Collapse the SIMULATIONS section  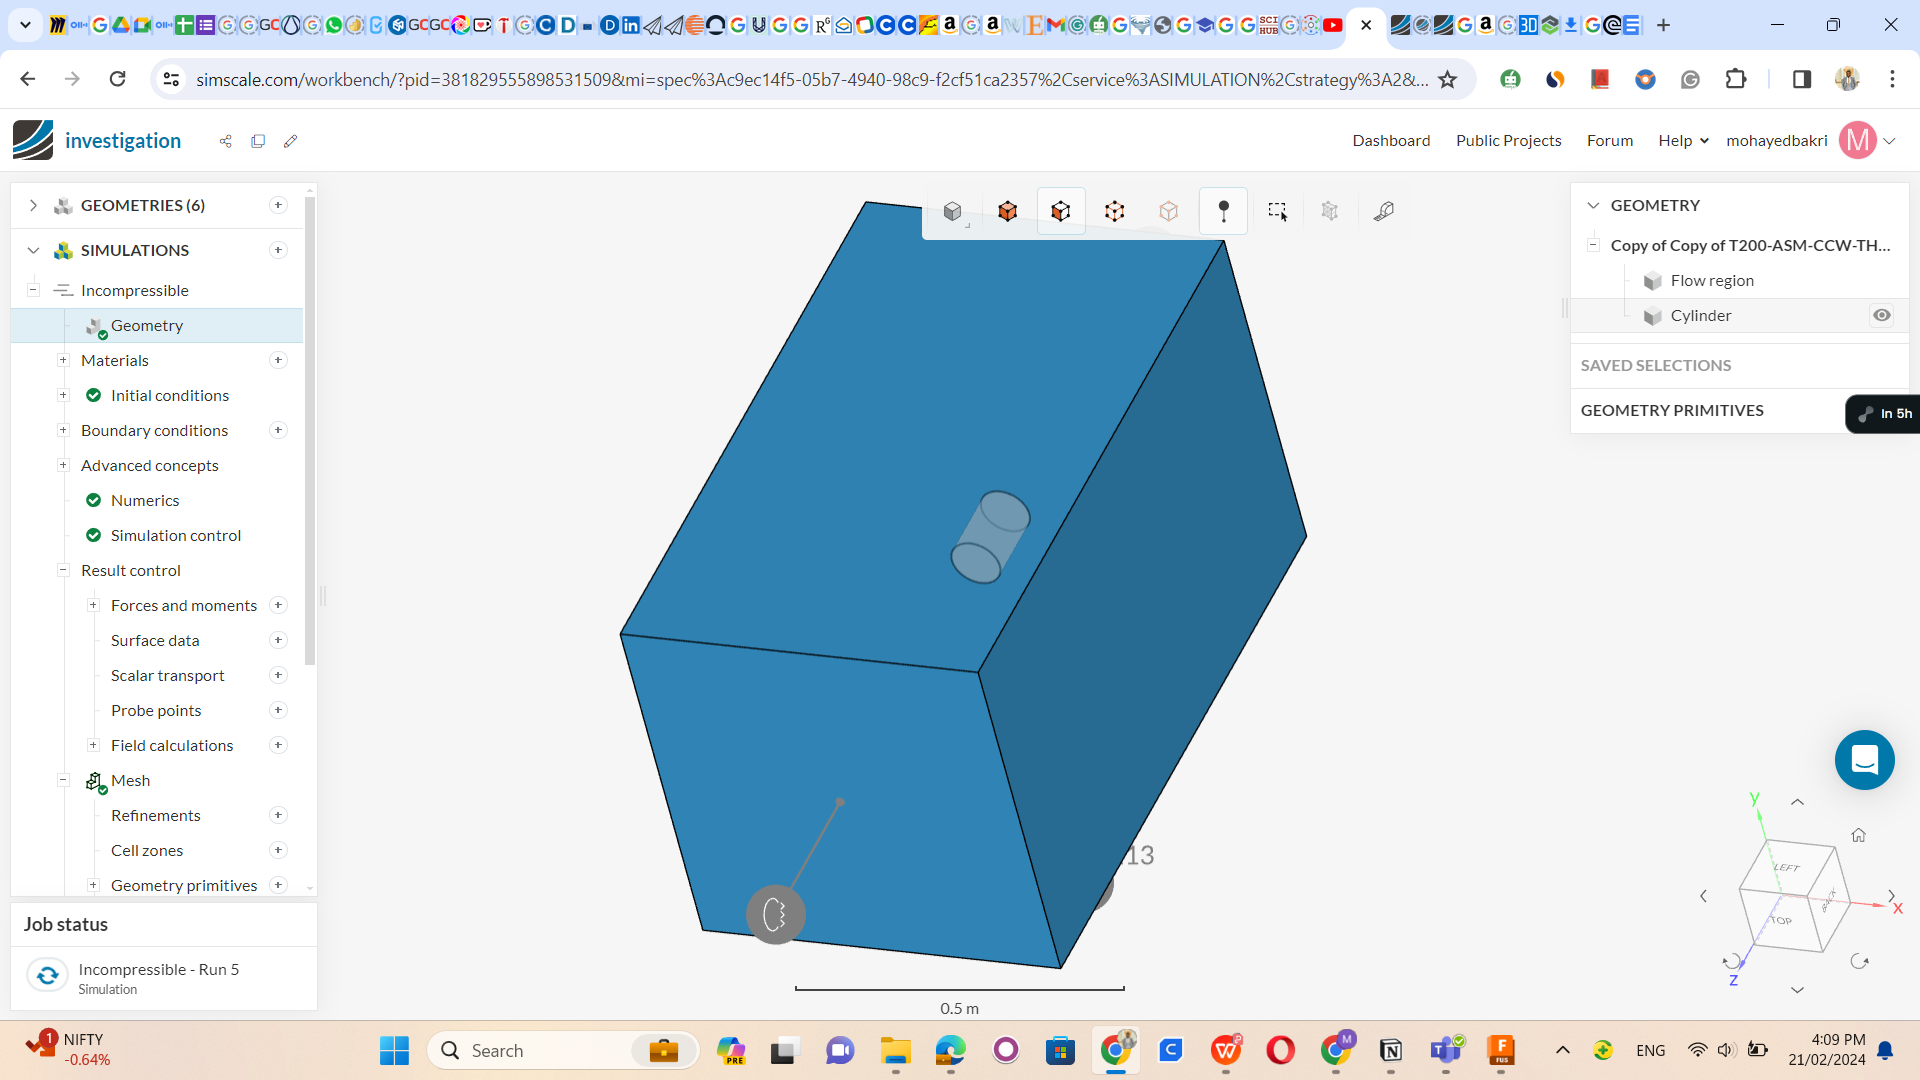click(x=33, y=250)
